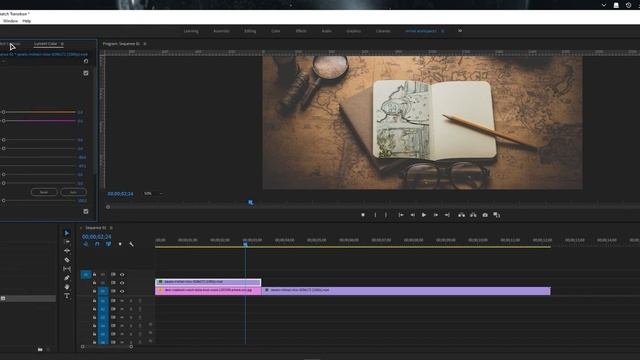Open the Window menu

tap(10, 21)
